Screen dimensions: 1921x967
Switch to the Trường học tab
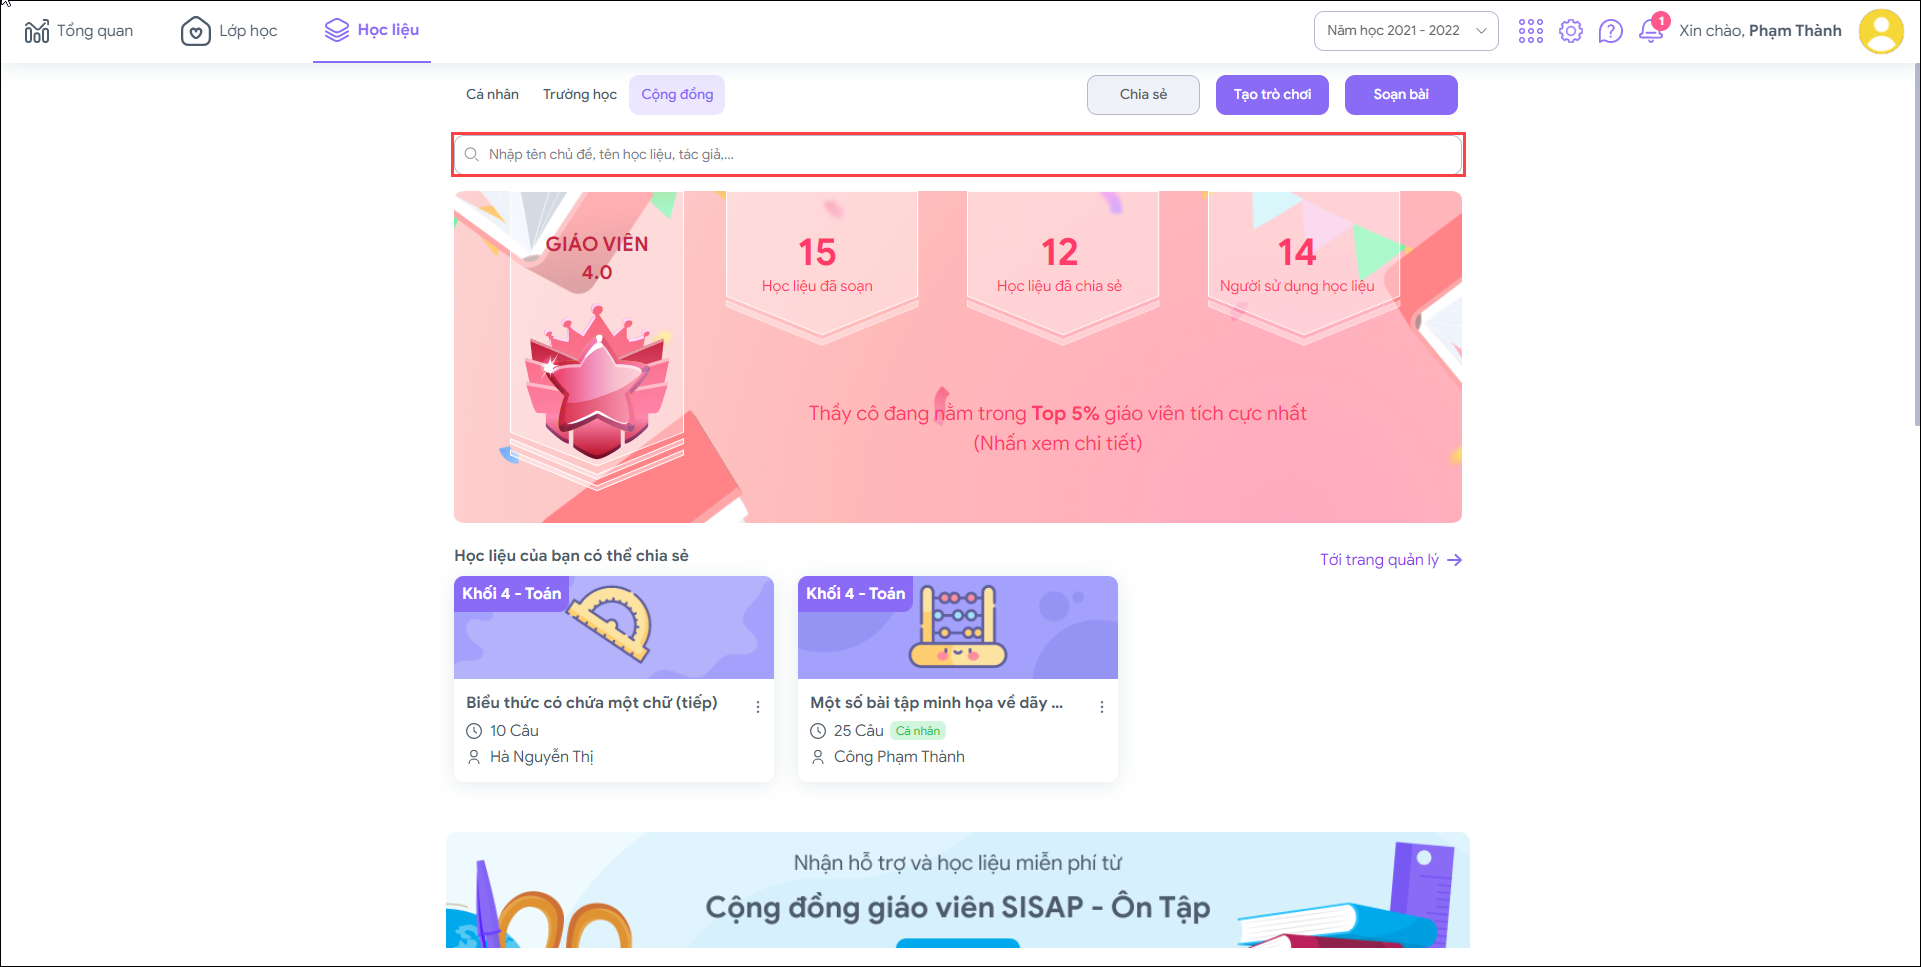coord(580,95)
